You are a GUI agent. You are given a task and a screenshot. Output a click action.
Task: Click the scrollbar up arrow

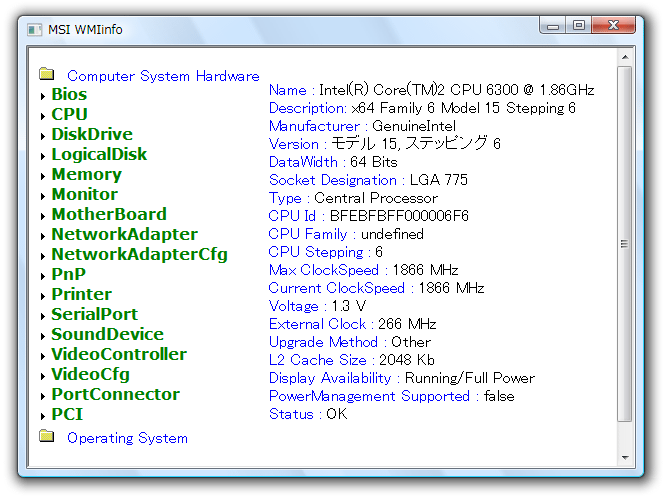coord(625,56)
